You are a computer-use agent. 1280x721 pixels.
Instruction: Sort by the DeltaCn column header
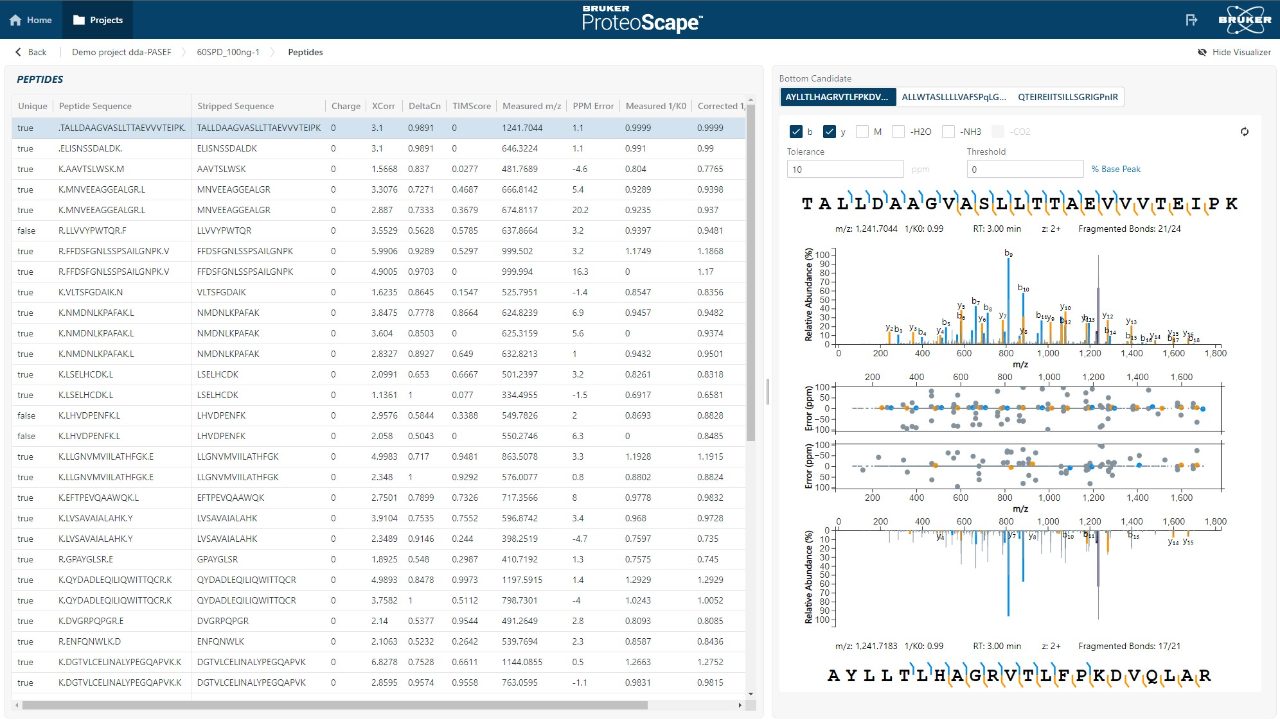[x=424, y=106]
